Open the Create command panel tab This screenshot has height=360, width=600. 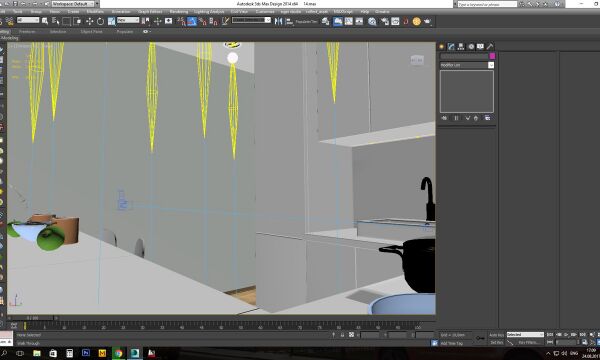(442, 46)
